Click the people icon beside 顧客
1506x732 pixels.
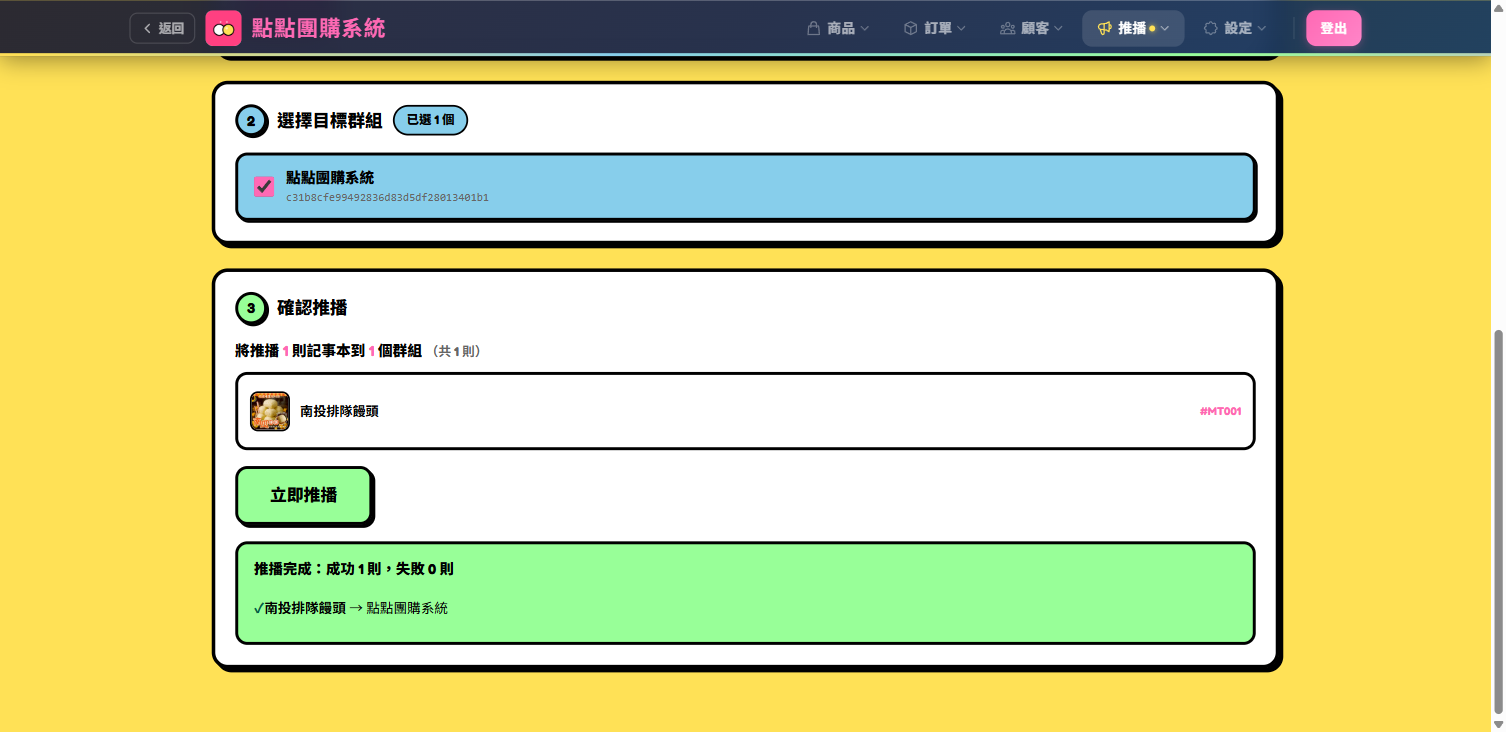(x=1007, y=29)
